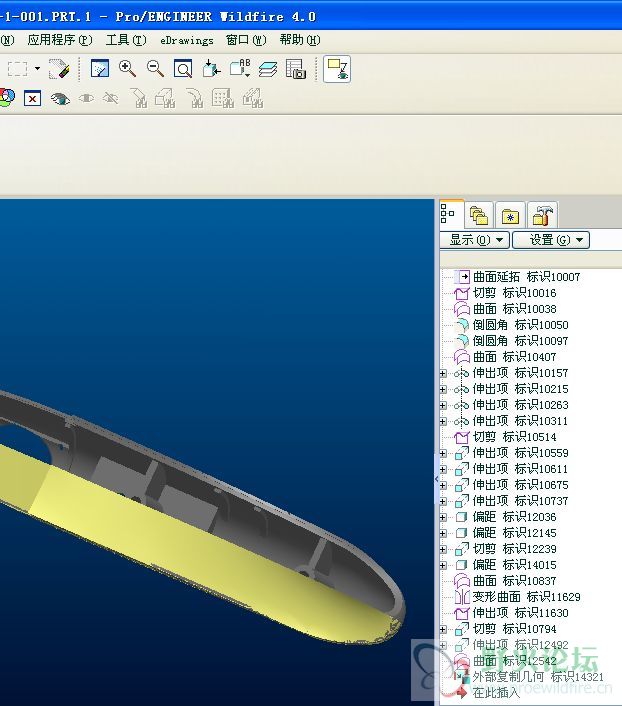Open the 帮助(H) menu
The image size is (622, 706).
pos(300,40)
